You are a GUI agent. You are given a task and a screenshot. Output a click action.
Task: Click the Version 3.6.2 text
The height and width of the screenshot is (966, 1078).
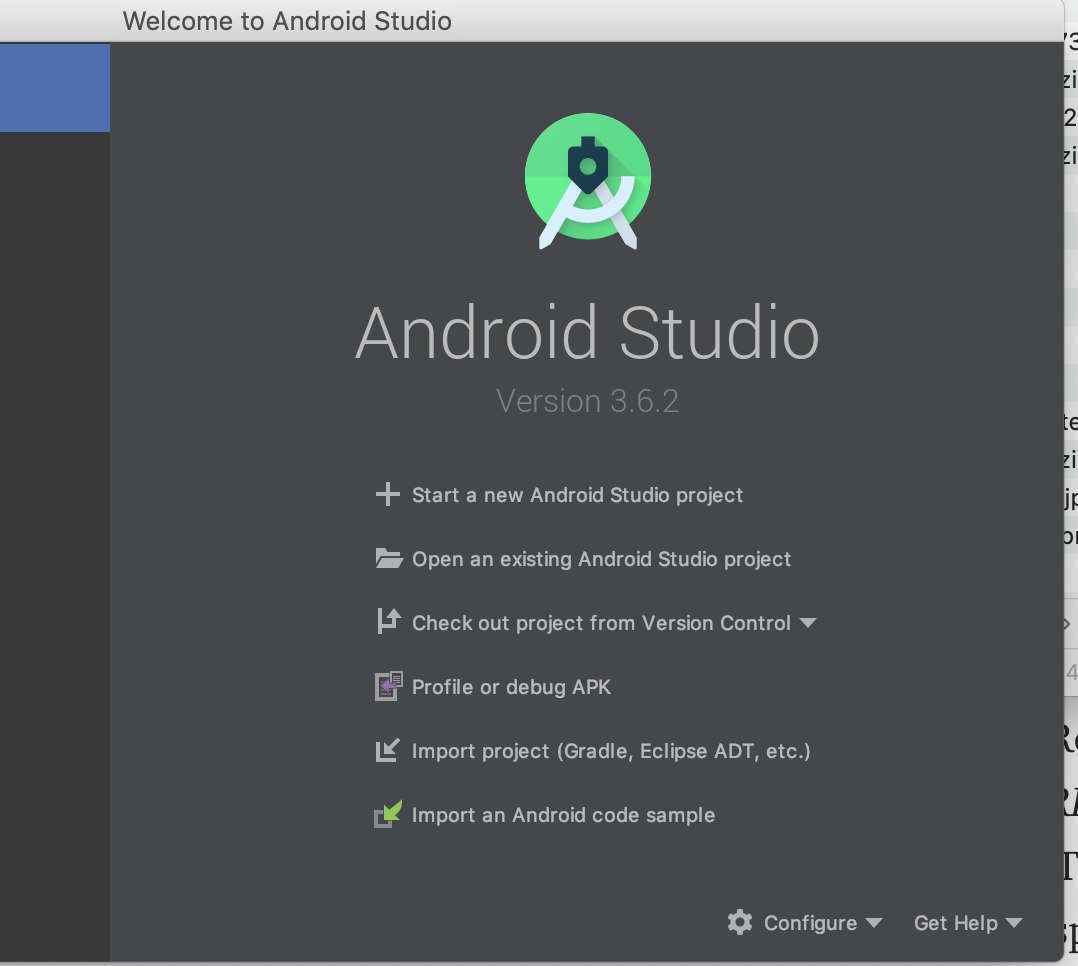pos(587,401)
